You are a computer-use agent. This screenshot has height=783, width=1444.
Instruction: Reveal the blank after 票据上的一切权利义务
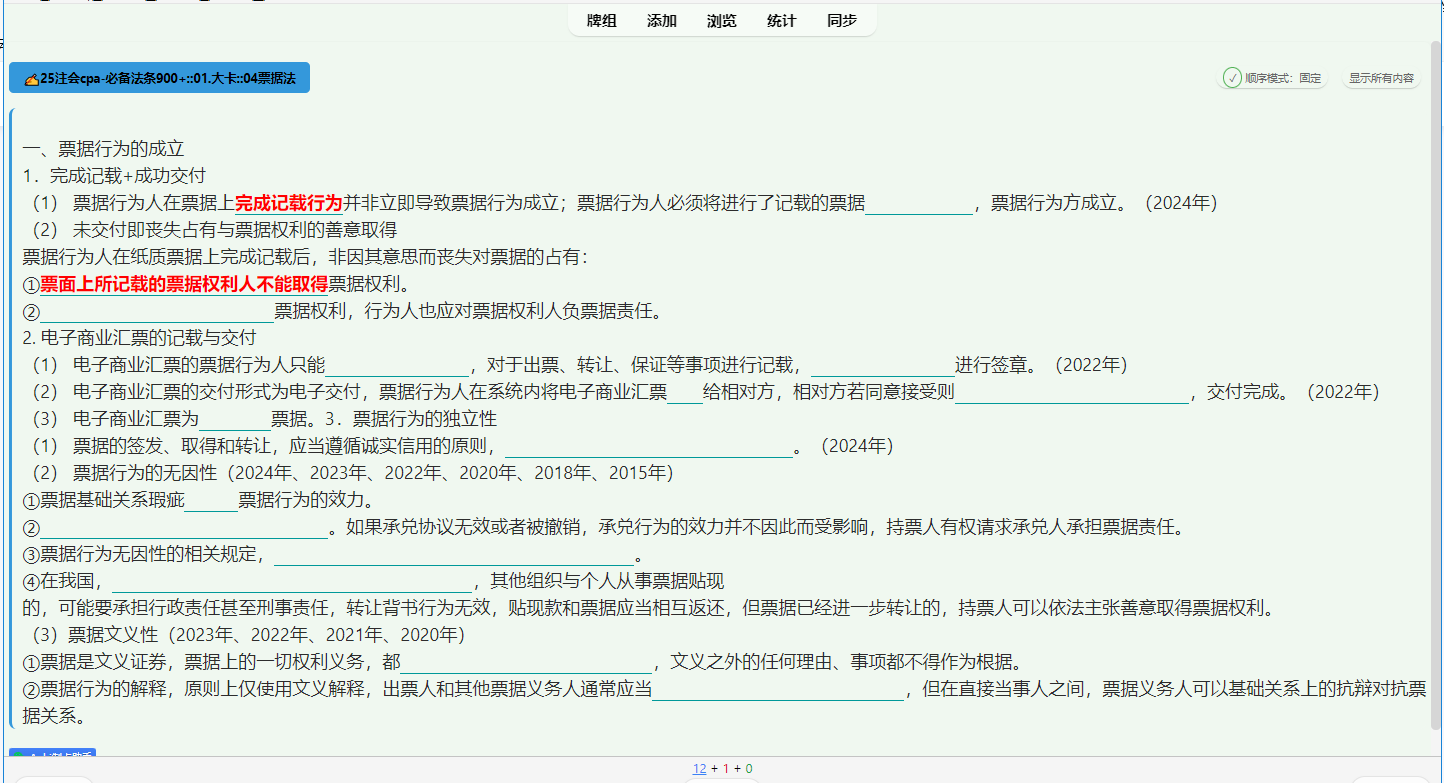(525, 660)
